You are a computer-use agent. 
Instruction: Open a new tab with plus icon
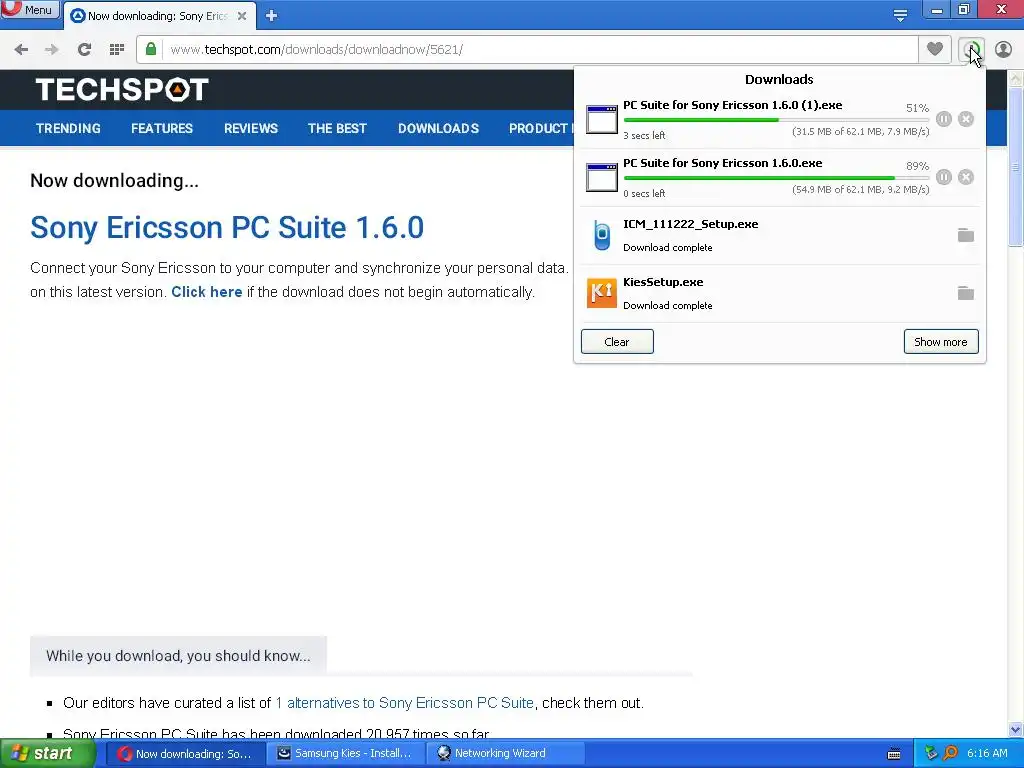(272, 16)
